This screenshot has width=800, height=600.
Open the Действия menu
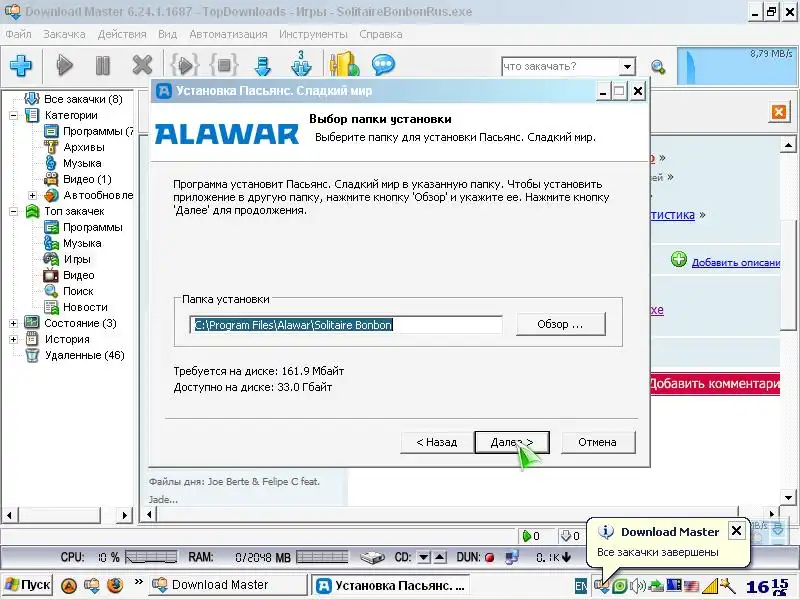pos(122,34)
